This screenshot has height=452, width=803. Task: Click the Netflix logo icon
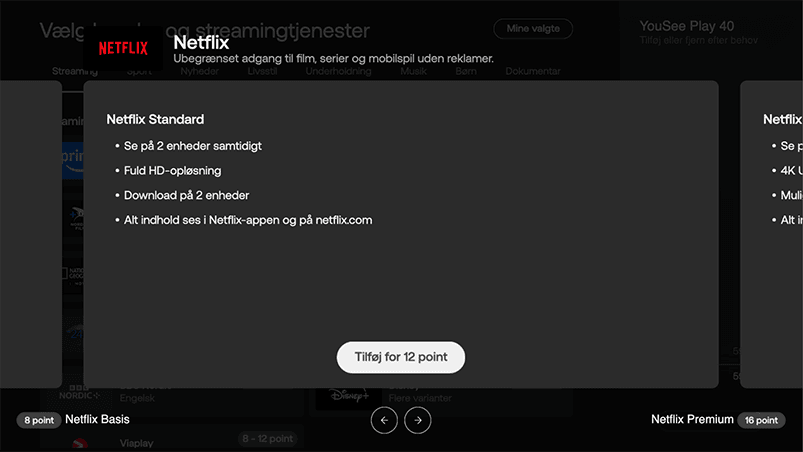tap(123, 47)
